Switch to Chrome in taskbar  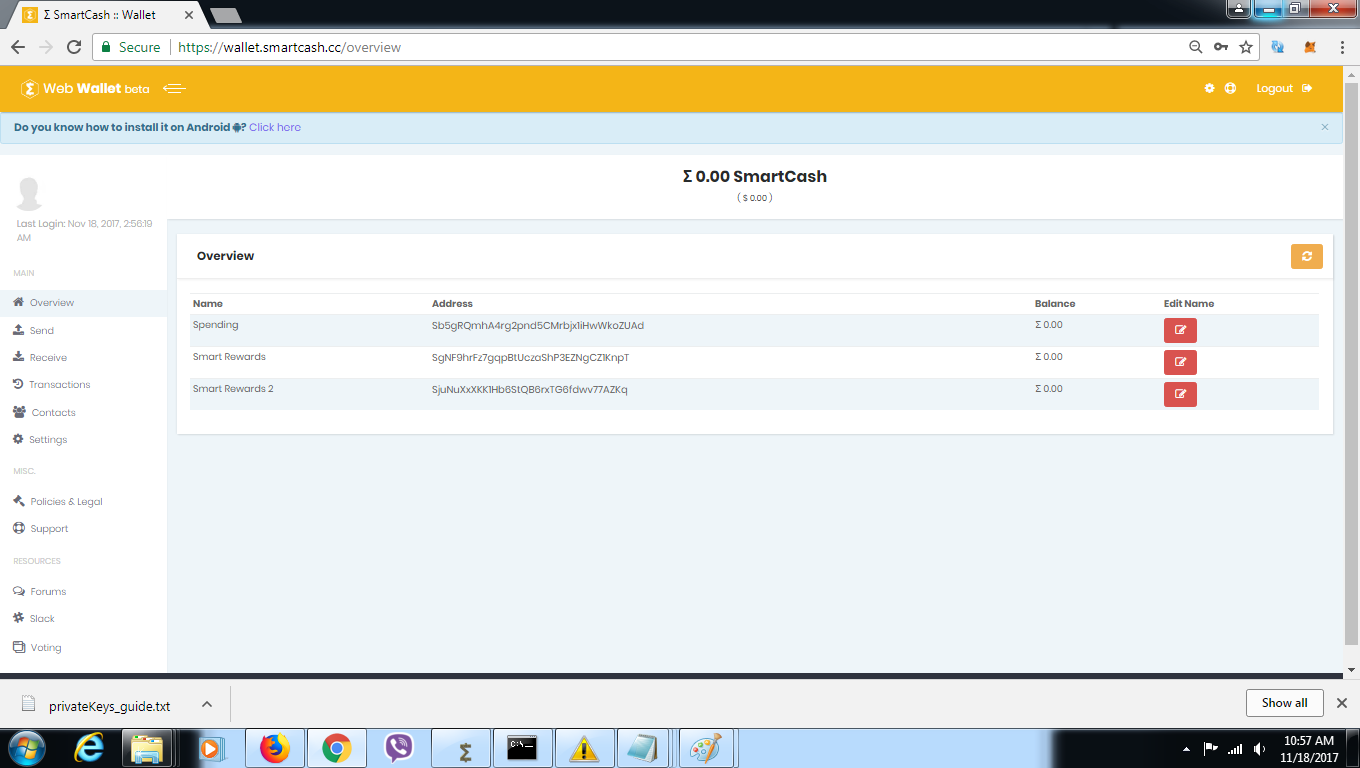point(336,748)
